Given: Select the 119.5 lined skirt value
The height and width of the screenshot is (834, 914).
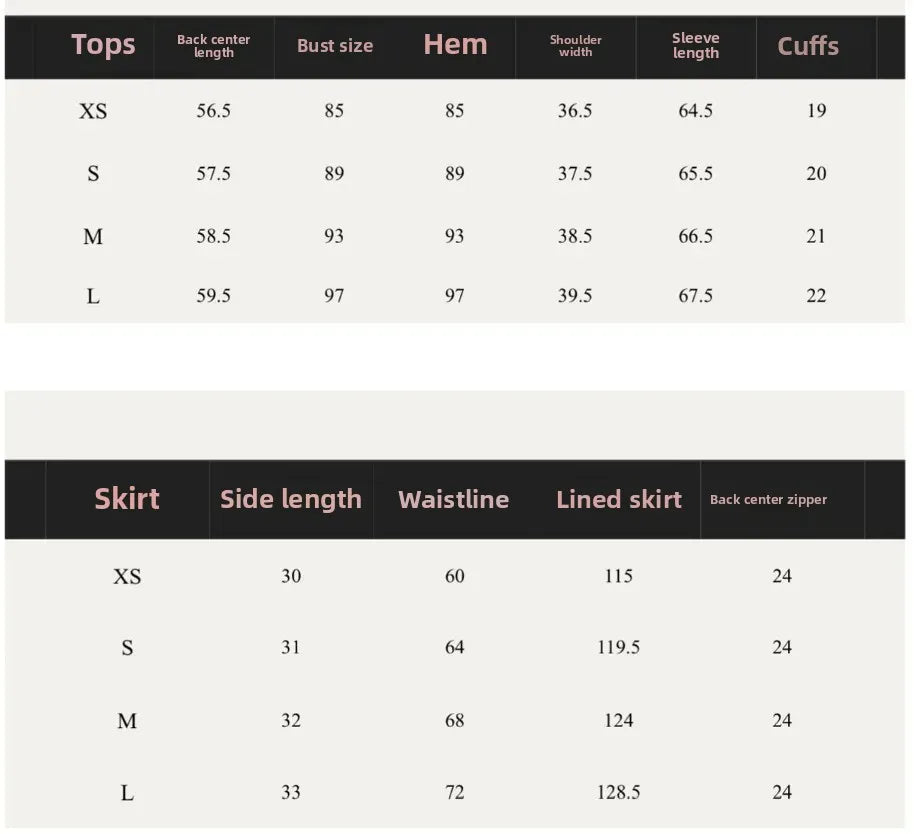Looking at the screenshot, I should pos(618,647).
